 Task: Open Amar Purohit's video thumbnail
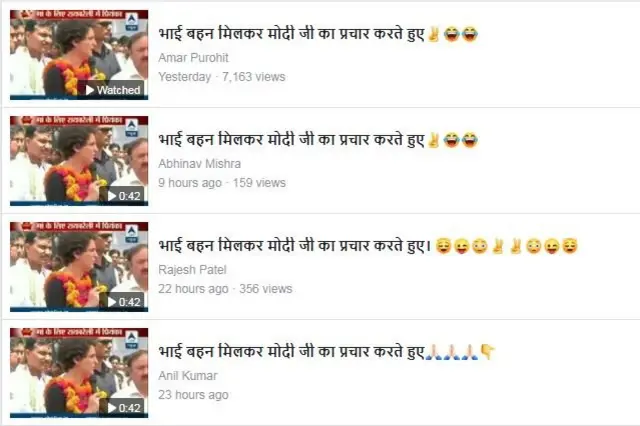click(x=79, y=55)
